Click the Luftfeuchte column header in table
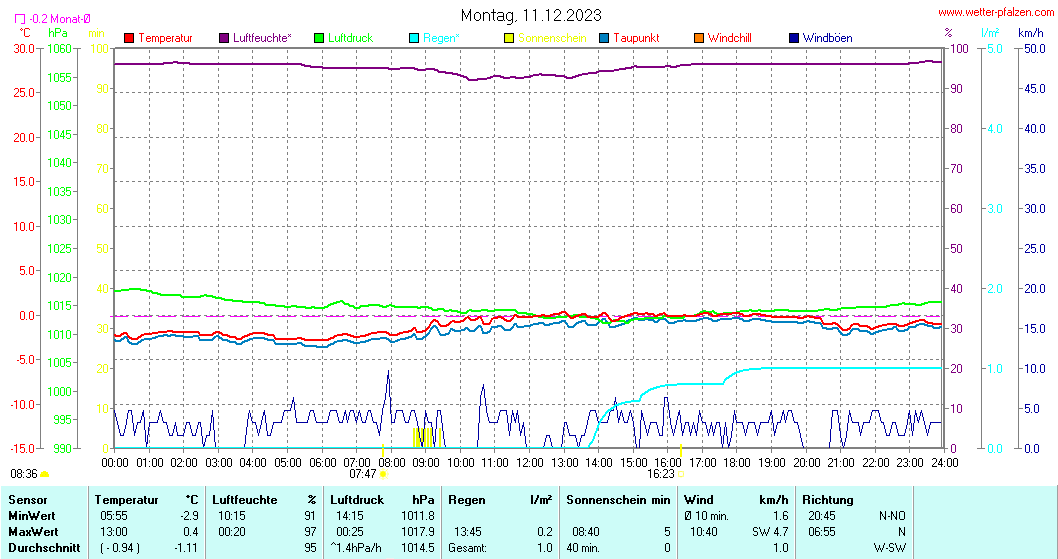The width and height of the screenshot is (1058, 559). [x=244, y=500]
